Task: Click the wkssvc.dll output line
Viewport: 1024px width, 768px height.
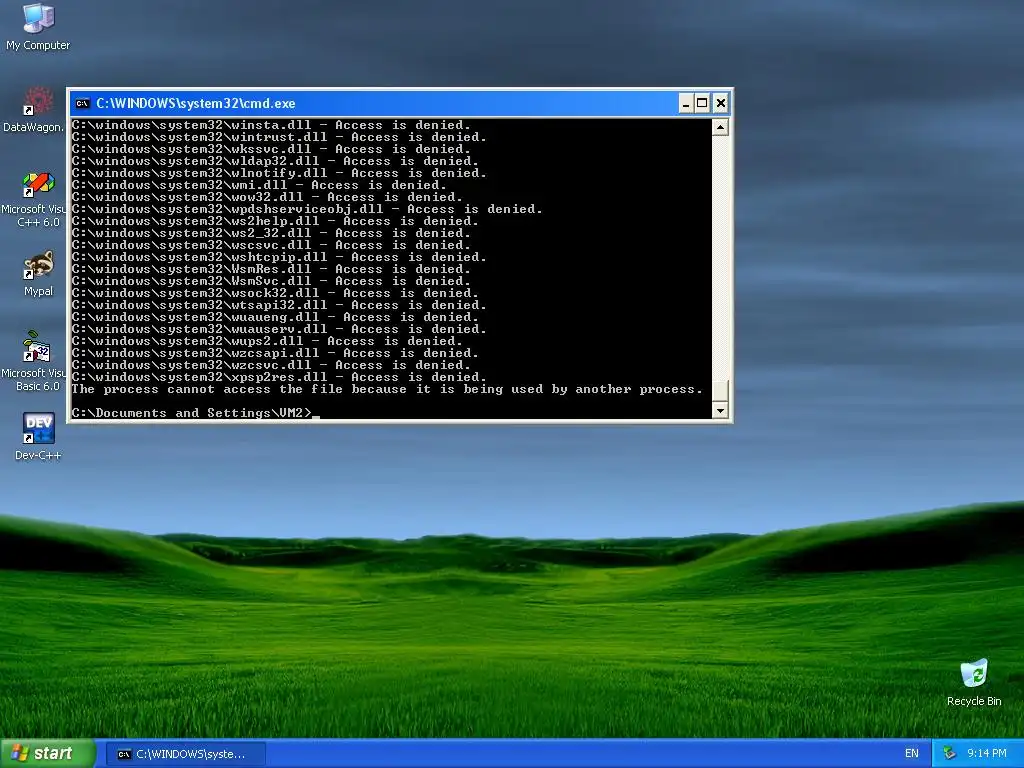Action: [271, 149]
